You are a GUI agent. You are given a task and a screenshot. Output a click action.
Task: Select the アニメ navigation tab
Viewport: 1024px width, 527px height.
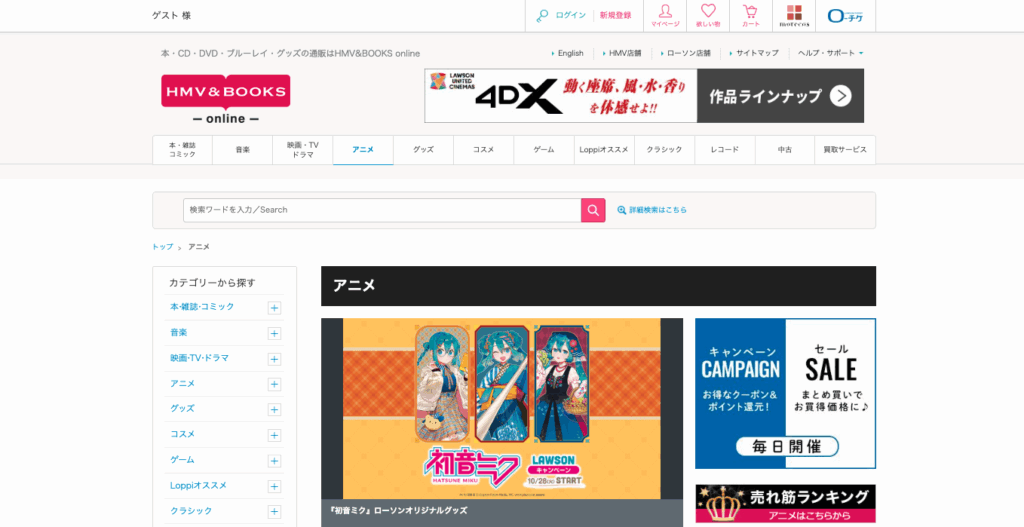coord(363,150)
